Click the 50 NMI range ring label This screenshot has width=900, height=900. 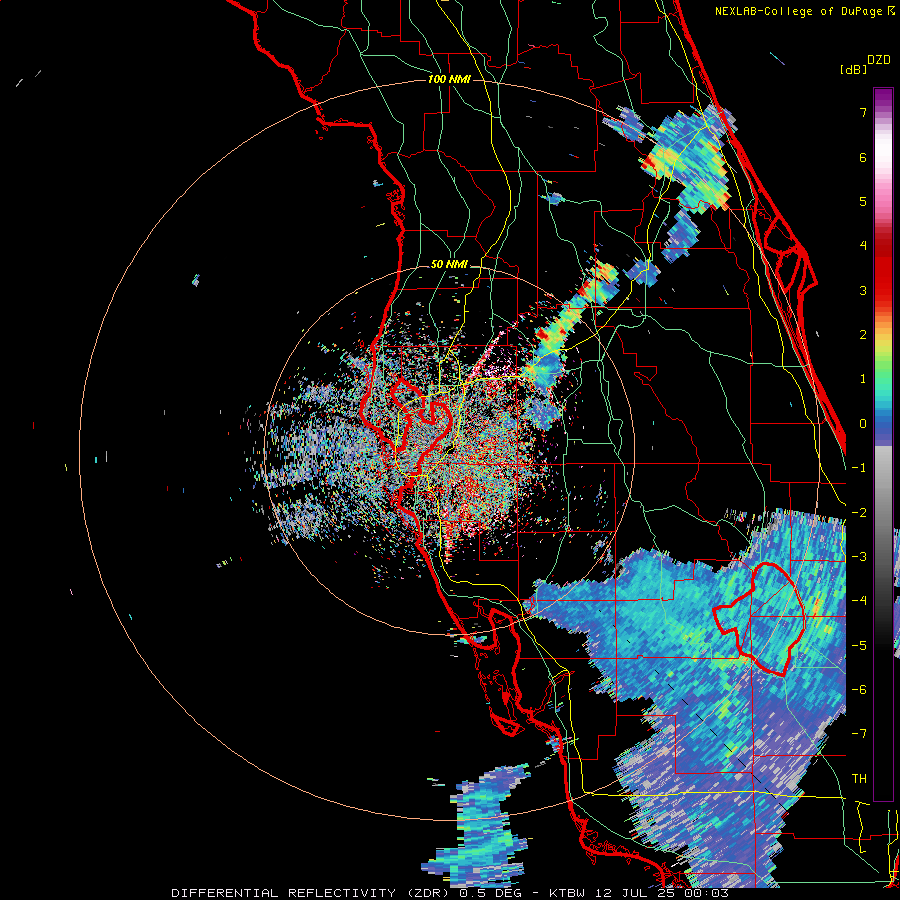coord(449,265)
